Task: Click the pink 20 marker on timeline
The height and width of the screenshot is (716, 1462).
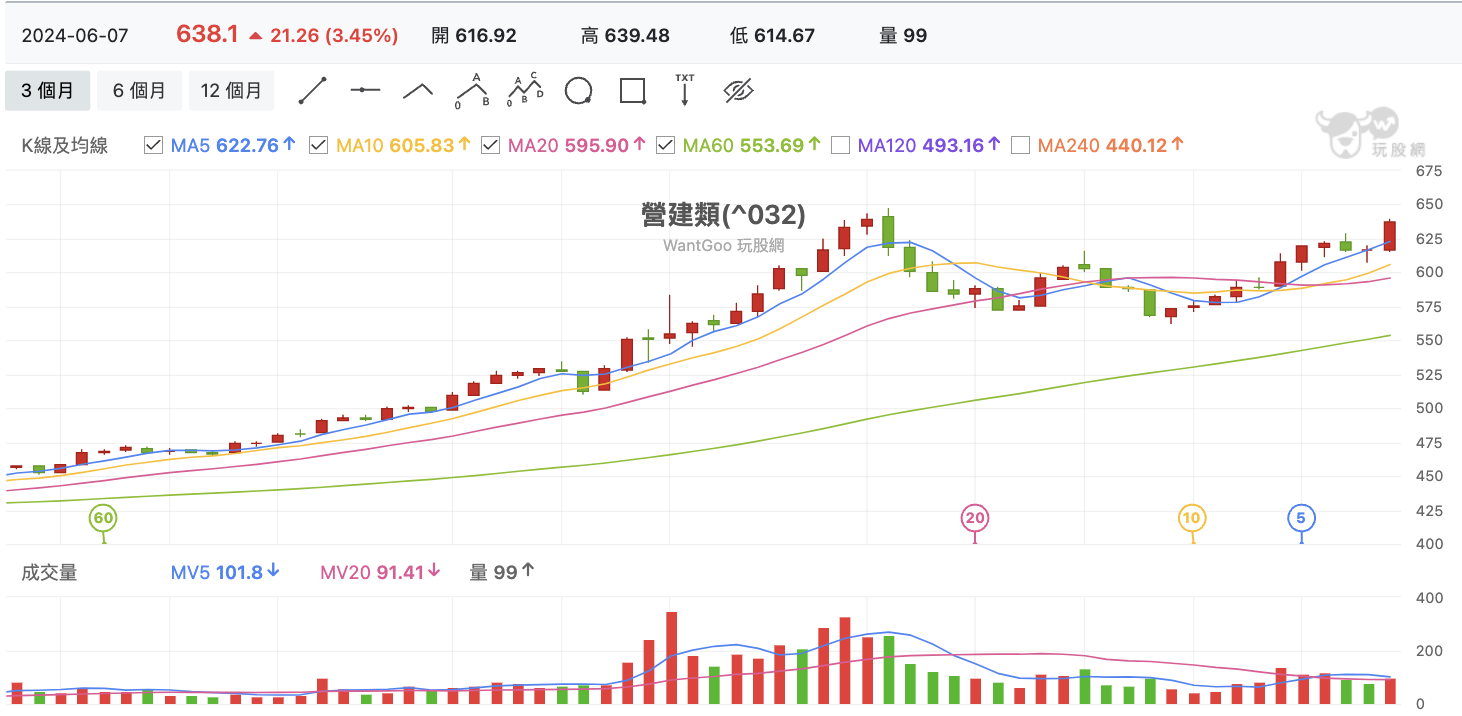Action: [975, 518]
